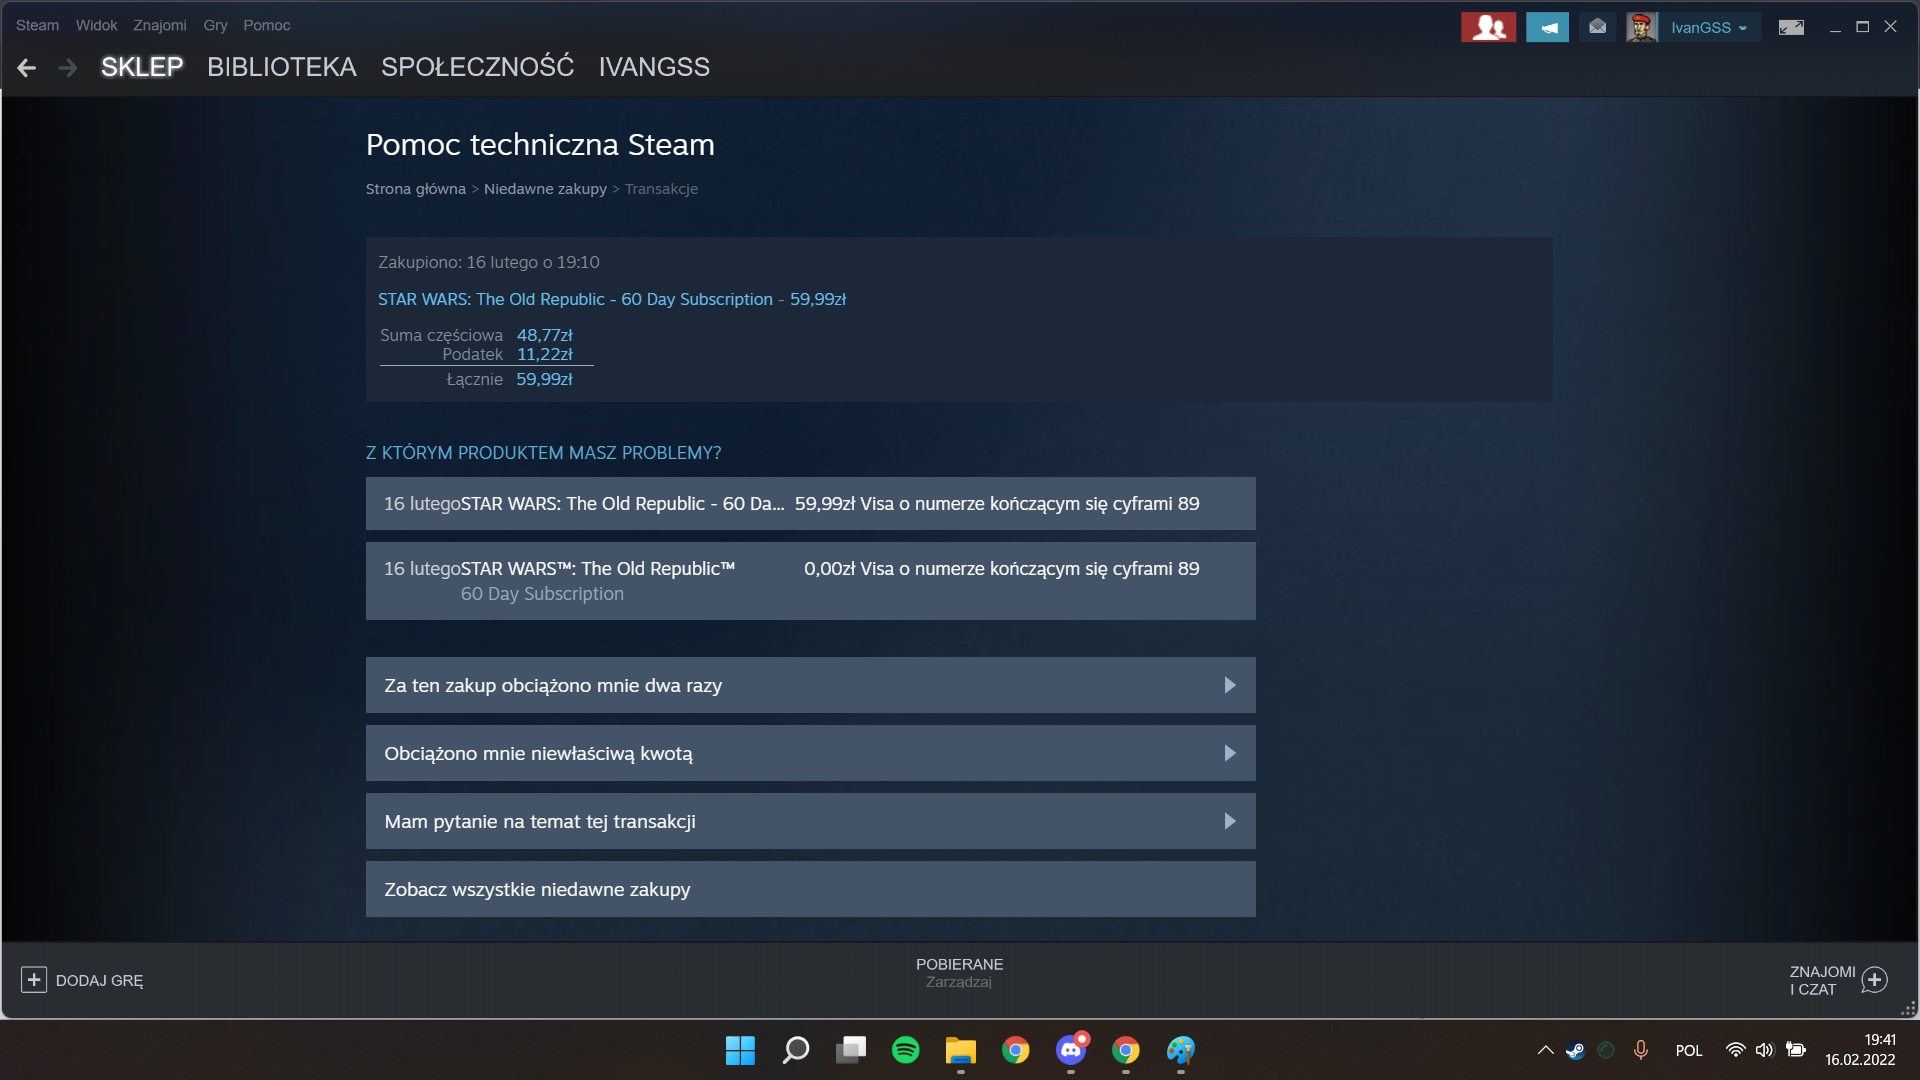Open the red friends activity icon
The height and width of the screenshot is (1080, 1920).
[x=1488, y=27]
